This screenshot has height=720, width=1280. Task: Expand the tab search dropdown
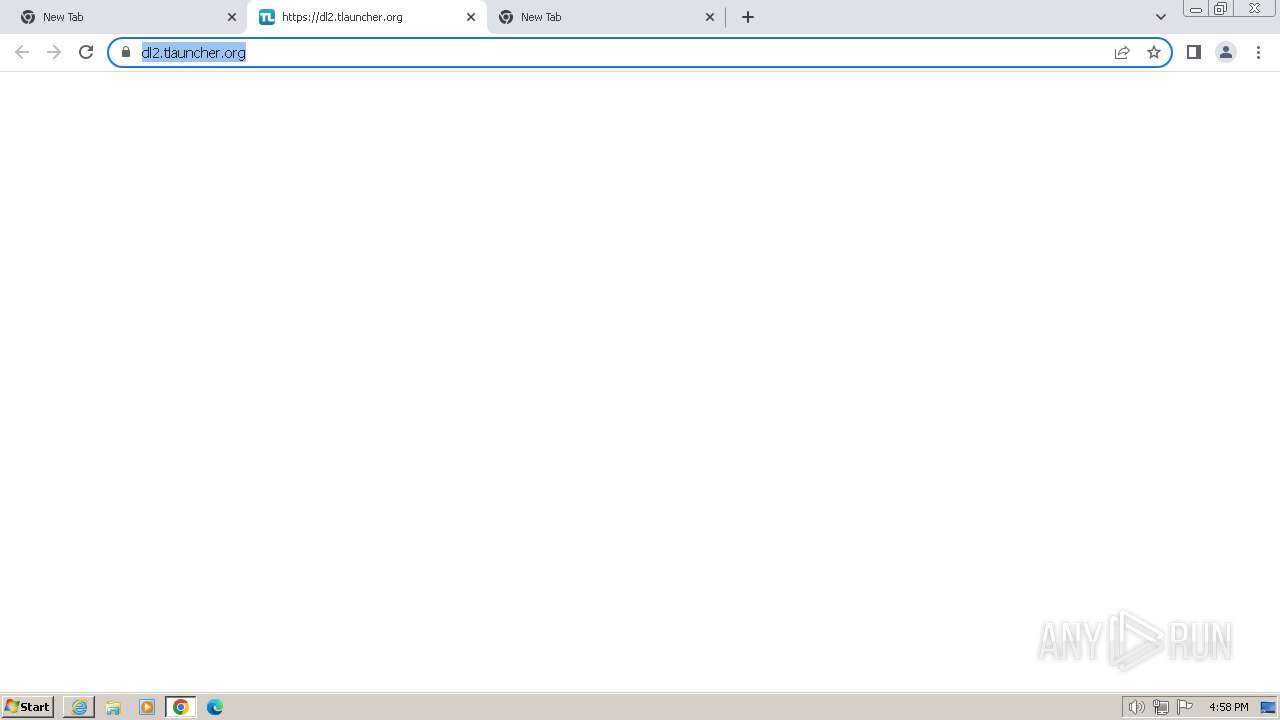tap(1161, 17)
